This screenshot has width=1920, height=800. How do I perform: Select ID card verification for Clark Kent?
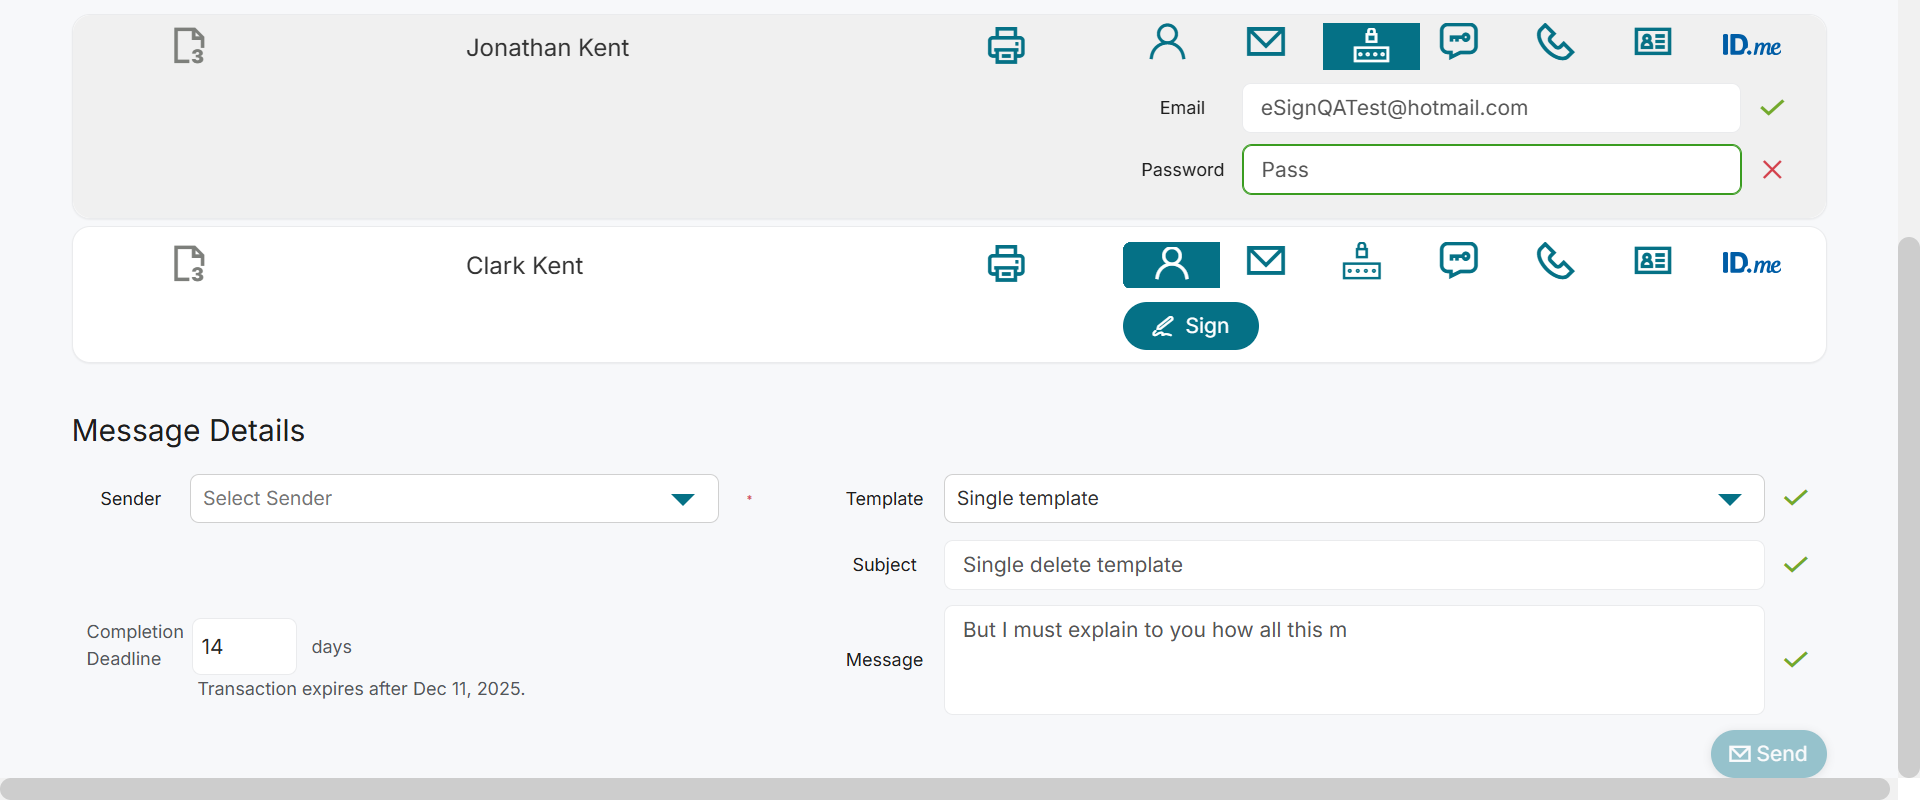1653,262
